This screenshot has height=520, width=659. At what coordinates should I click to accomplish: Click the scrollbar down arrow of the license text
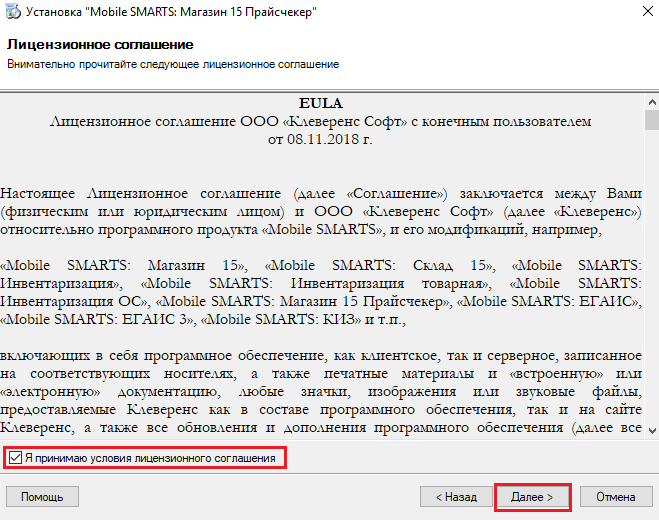pos(652,430)
